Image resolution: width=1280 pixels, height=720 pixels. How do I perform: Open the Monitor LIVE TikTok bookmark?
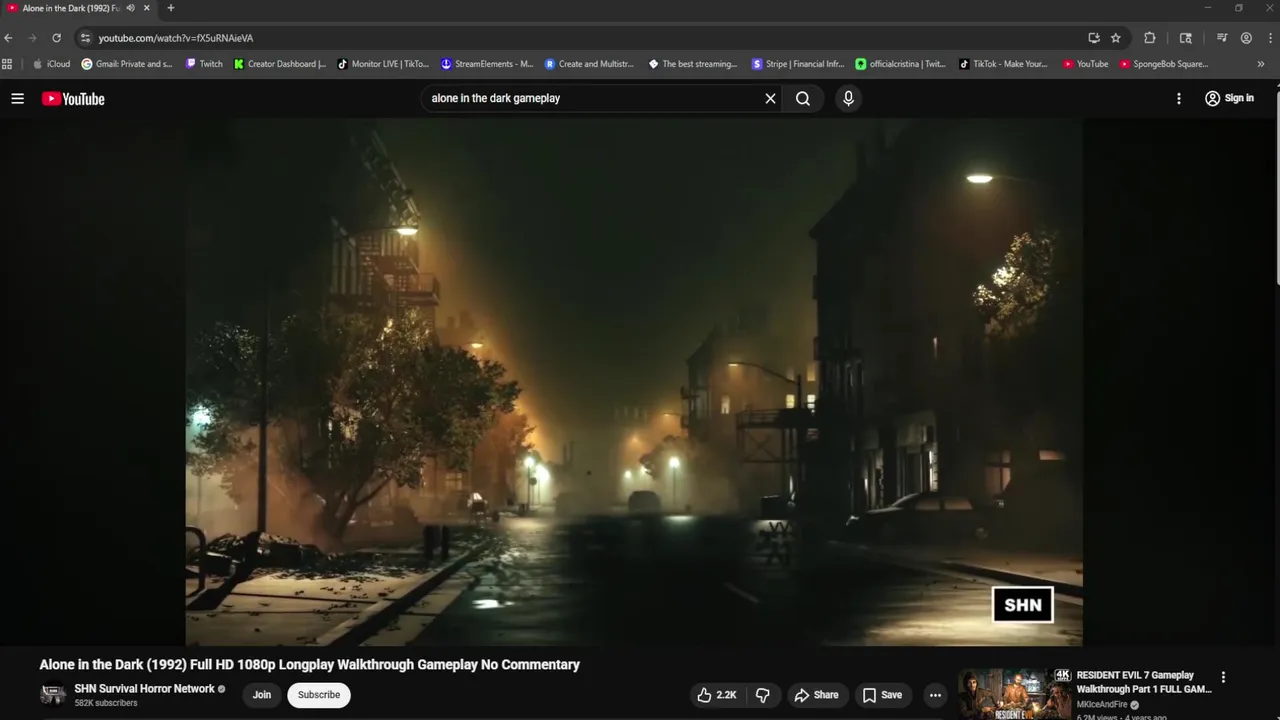pos(383,64)
